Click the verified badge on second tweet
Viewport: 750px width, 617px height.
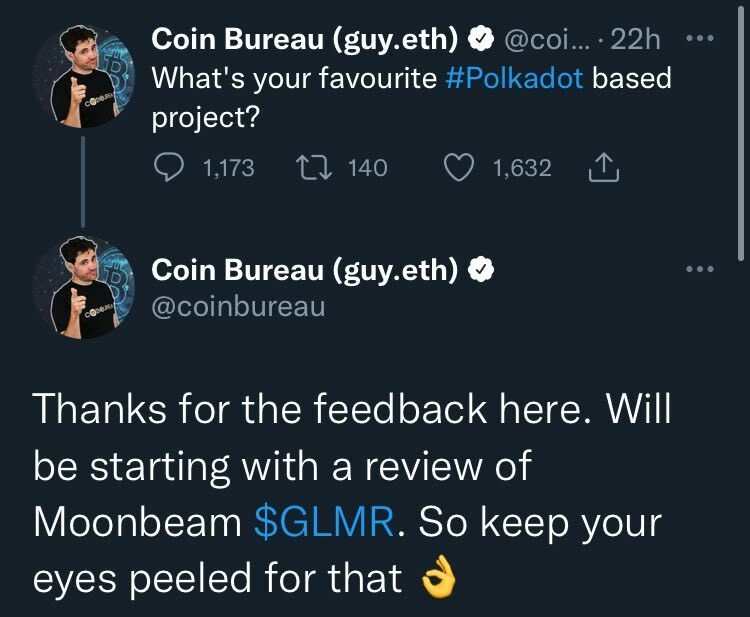(x=481, y=269)
